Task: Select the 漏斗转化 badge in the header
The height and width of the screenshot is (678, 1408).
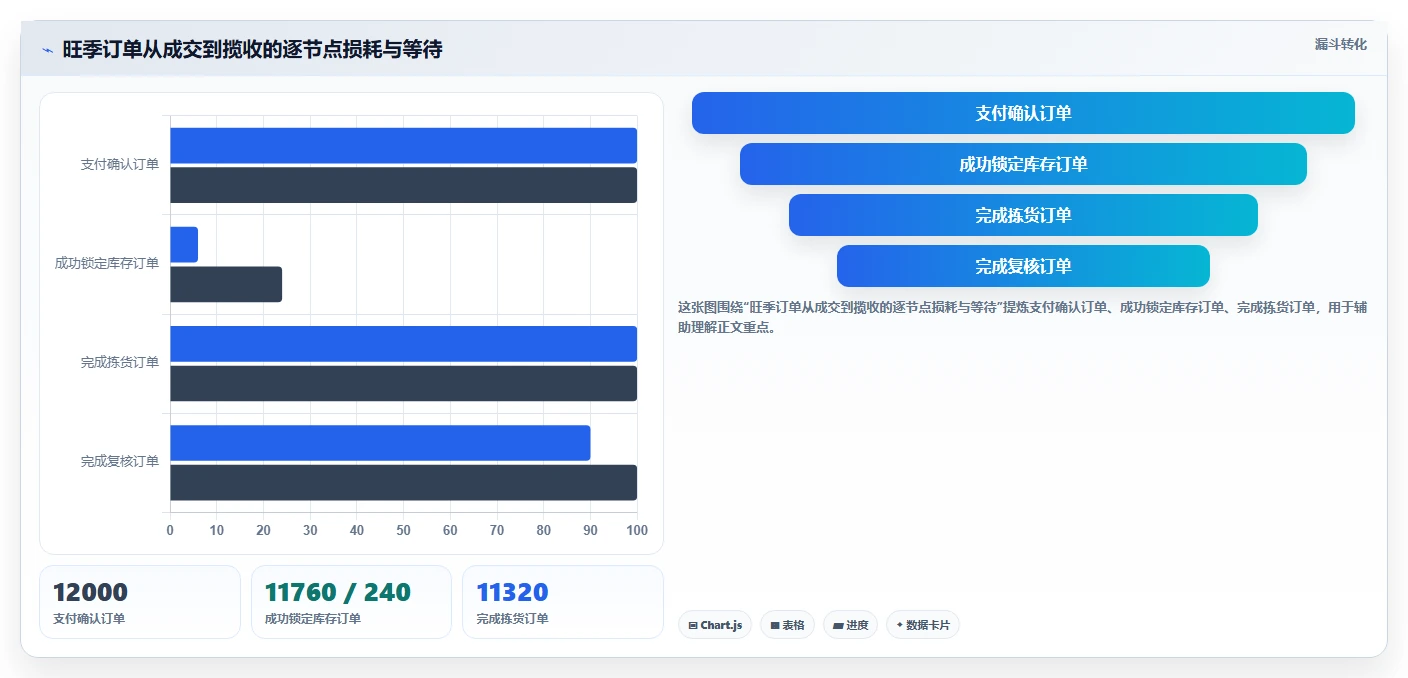Action: [x=1340, y=44]
